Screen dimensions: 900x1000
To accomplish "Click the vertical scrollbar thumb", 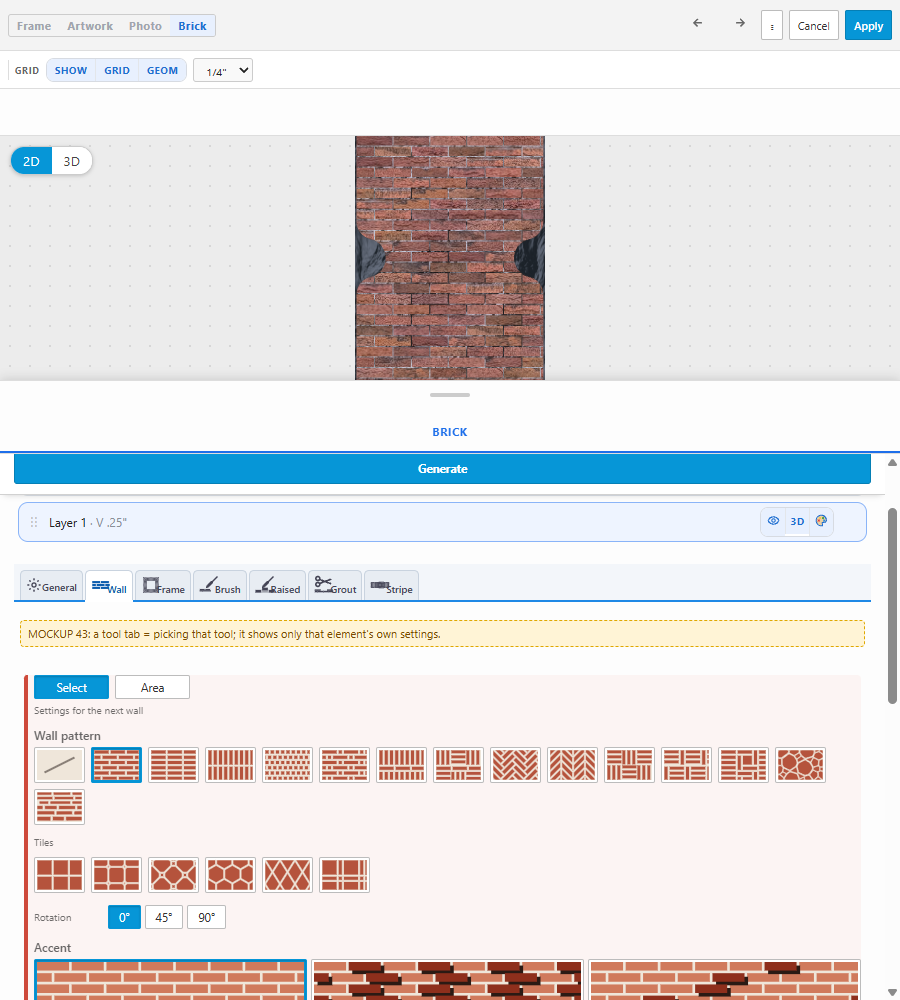I will [892, 606].
